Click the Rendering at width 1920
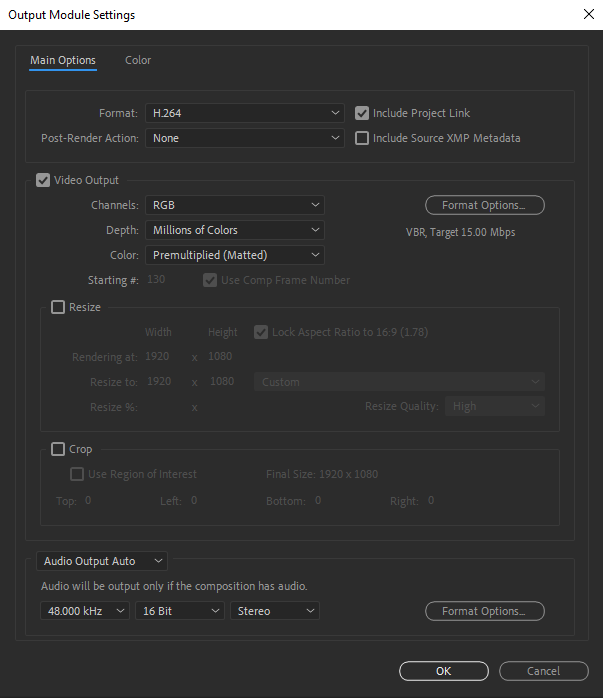This screenshot has width=603, height=698. [x=157, y=357]
